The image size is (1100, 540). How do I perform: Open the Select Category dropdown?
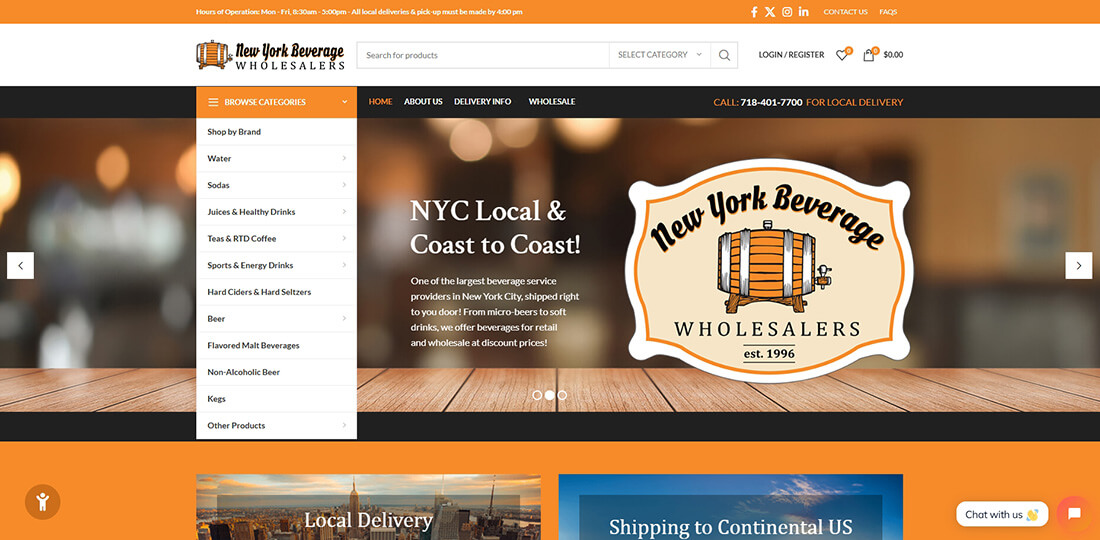tap(659, 55)
